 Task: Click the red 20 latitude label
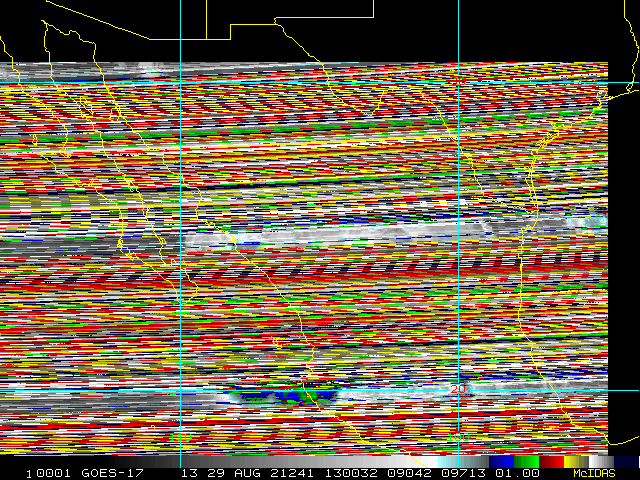[x=459, y=389]
